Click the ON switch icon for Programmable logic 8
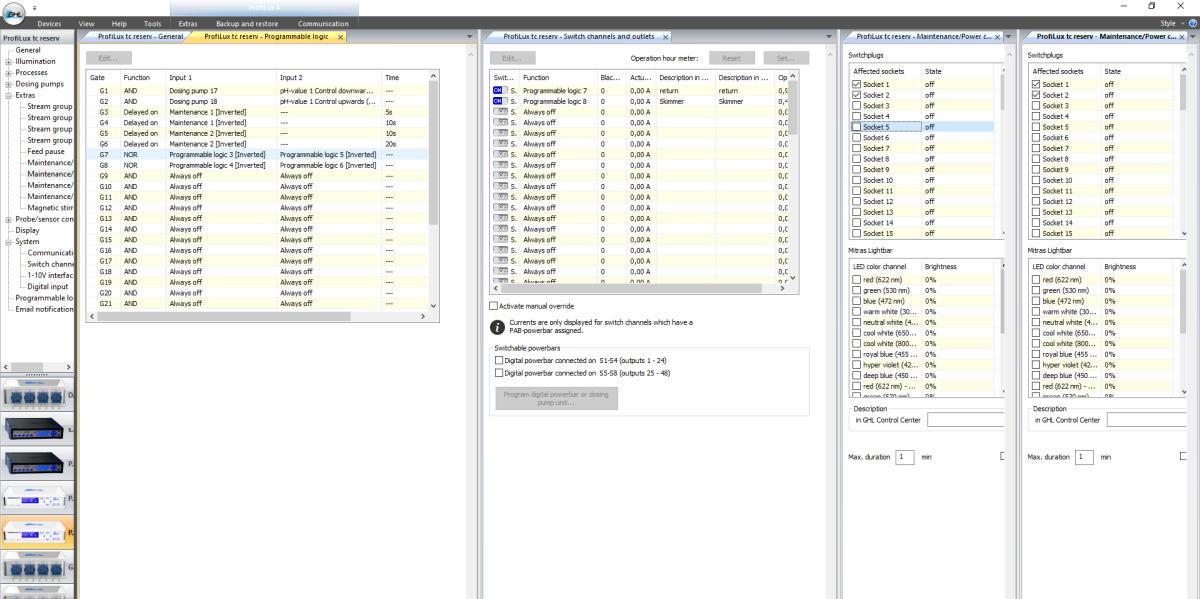1200x599 pixels. pos(499,101)
